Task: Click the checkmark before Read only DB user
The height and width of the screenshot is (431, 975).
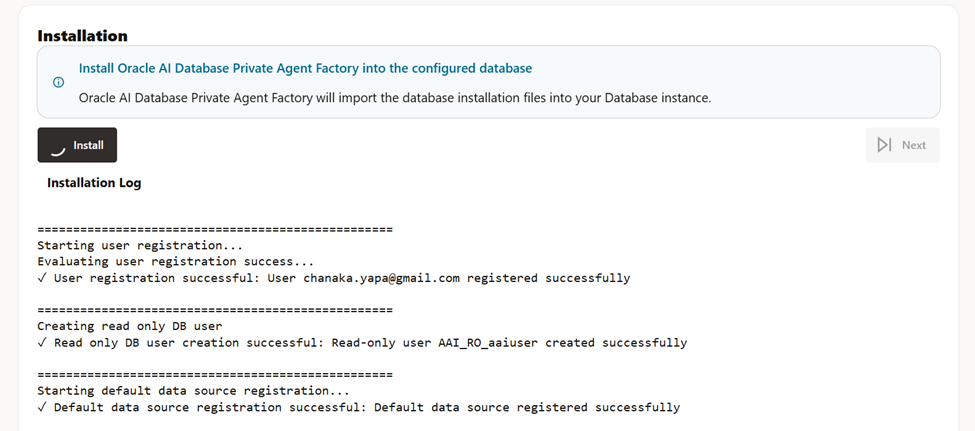Action: pos(42,343)
